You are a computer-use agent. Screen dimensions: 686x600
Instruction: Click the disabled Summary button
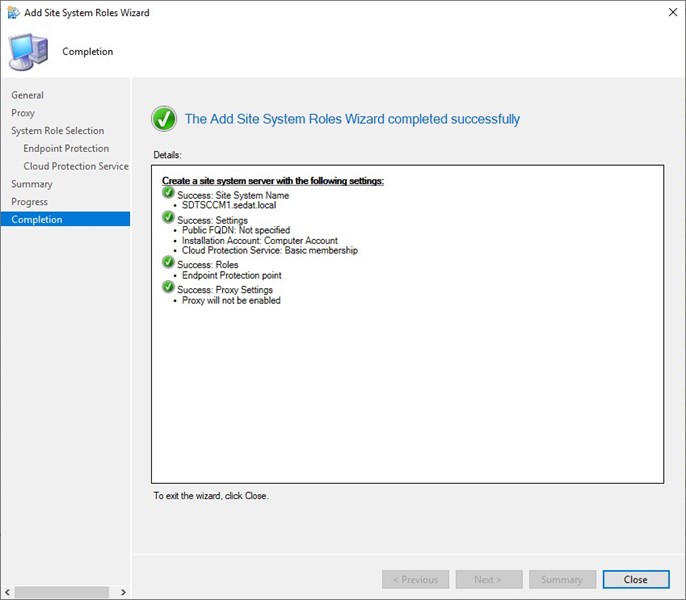click(562, 579)
